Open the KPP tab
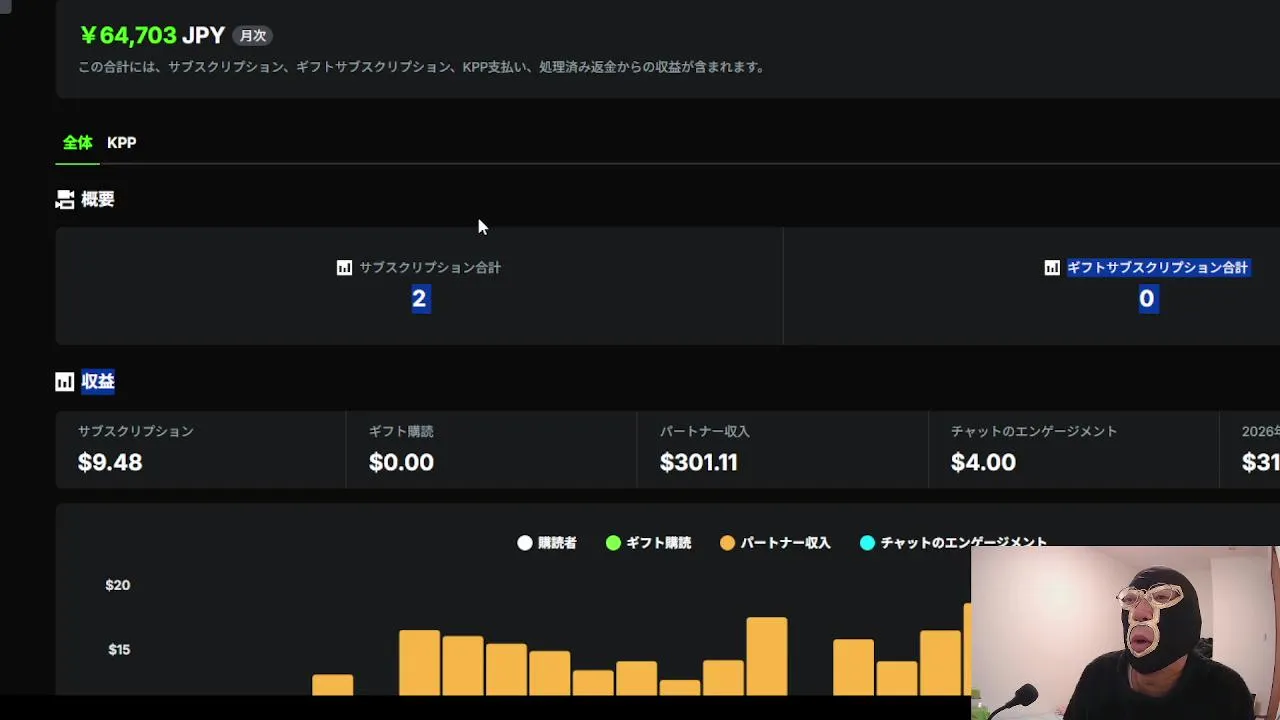This screenshot has height=720, width=1280. (121, 143)
